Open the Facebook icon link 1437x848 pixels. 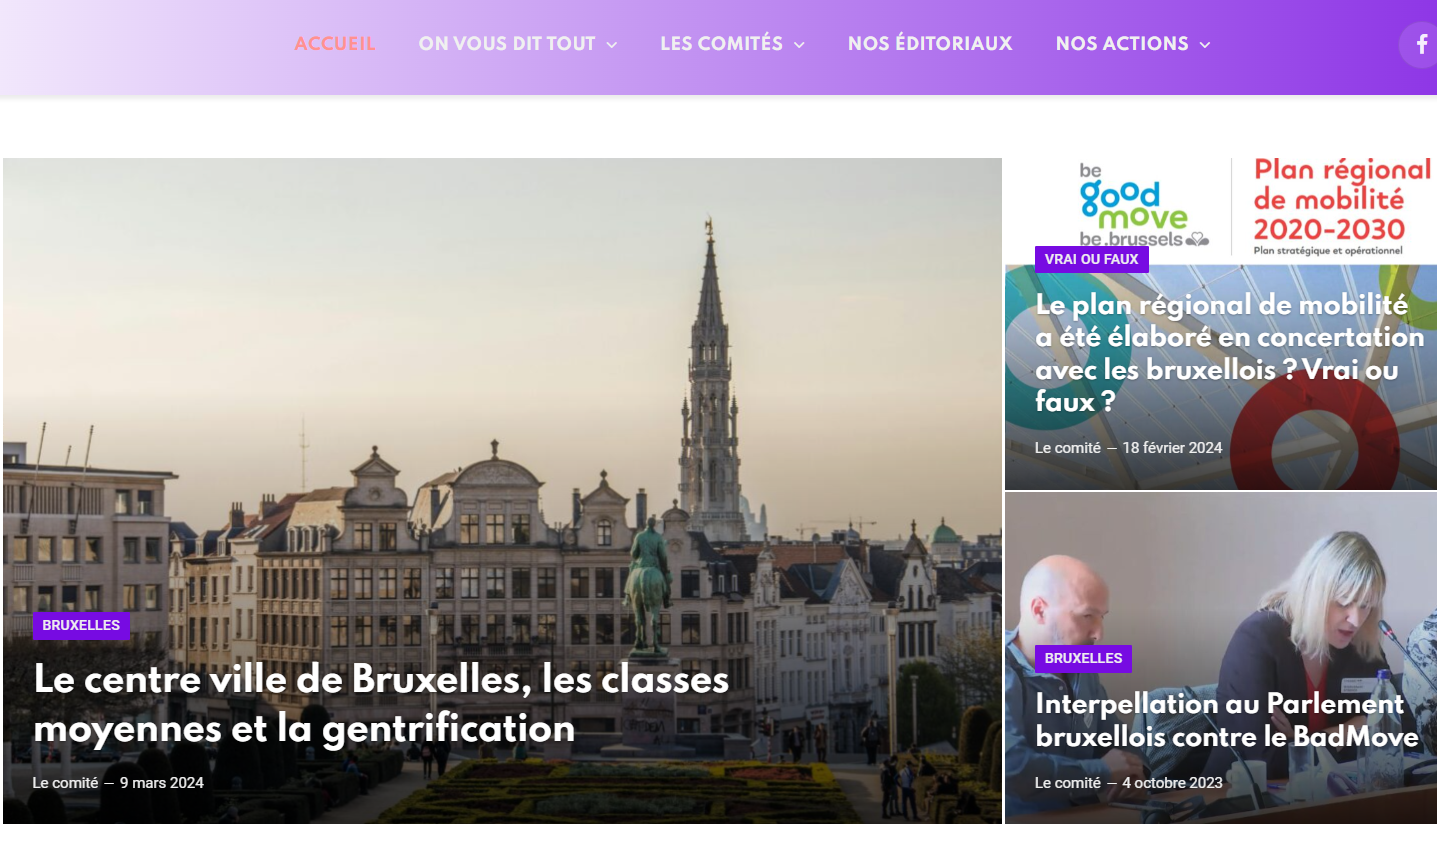[1420, 44]
